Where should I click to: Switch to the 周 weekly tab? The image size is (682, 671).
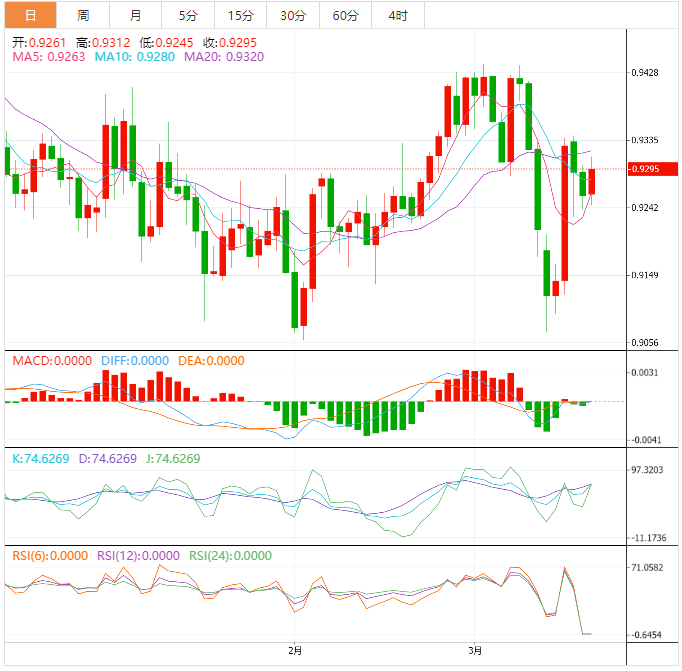pos(83,15)
